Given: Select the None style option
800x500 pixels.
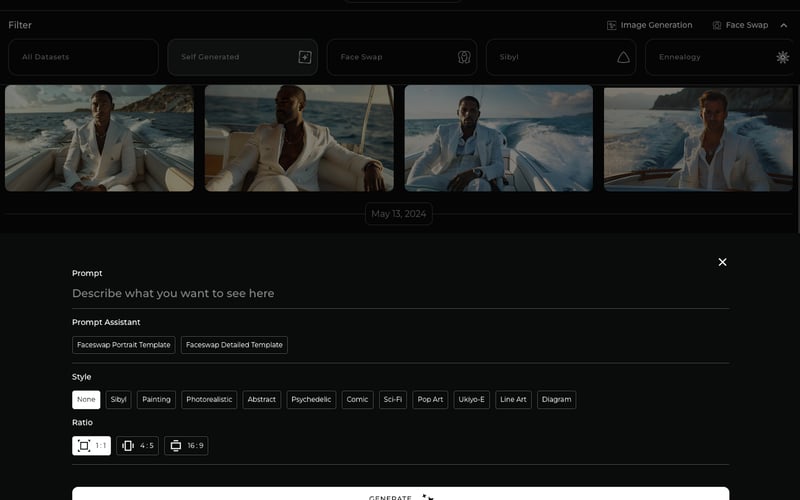Looking at the screenshot, I should click(86, 399).
